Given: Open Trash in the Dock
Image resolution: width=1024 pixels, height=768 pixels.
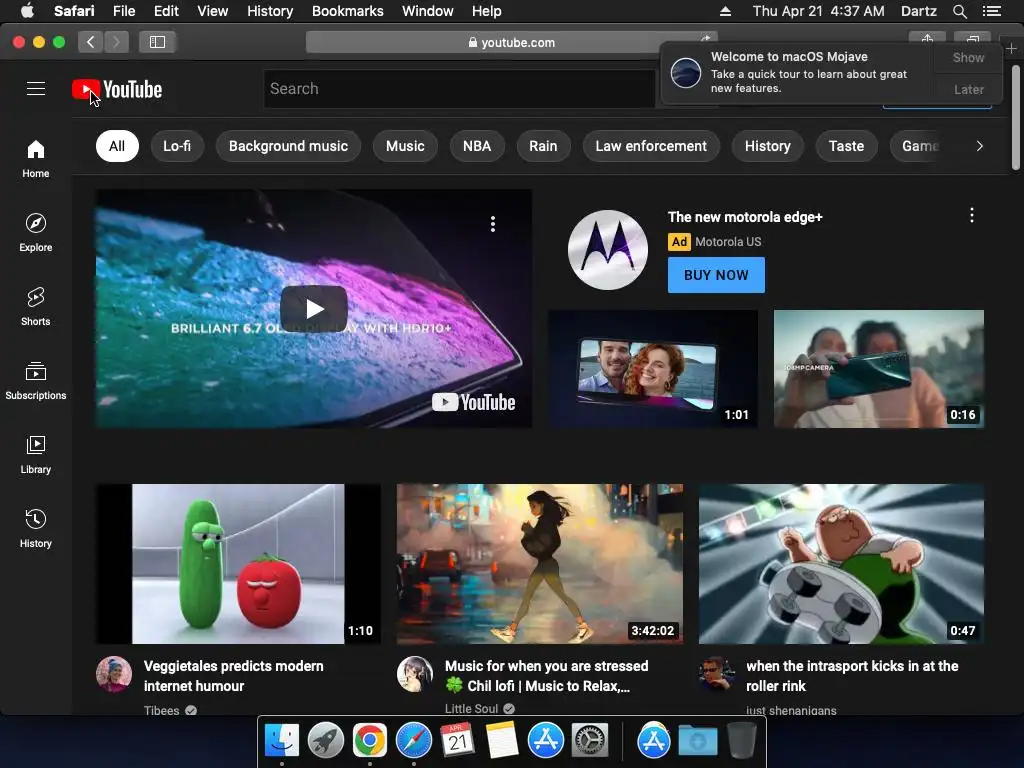Looking at the screenshot, I should [741, 740].
